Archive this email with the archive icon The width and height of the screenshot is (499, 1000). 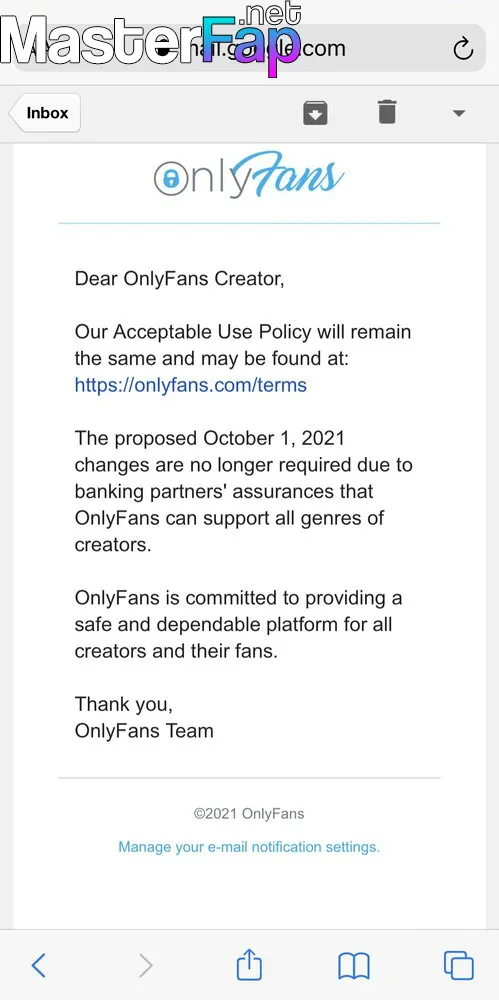pos(315,113)
